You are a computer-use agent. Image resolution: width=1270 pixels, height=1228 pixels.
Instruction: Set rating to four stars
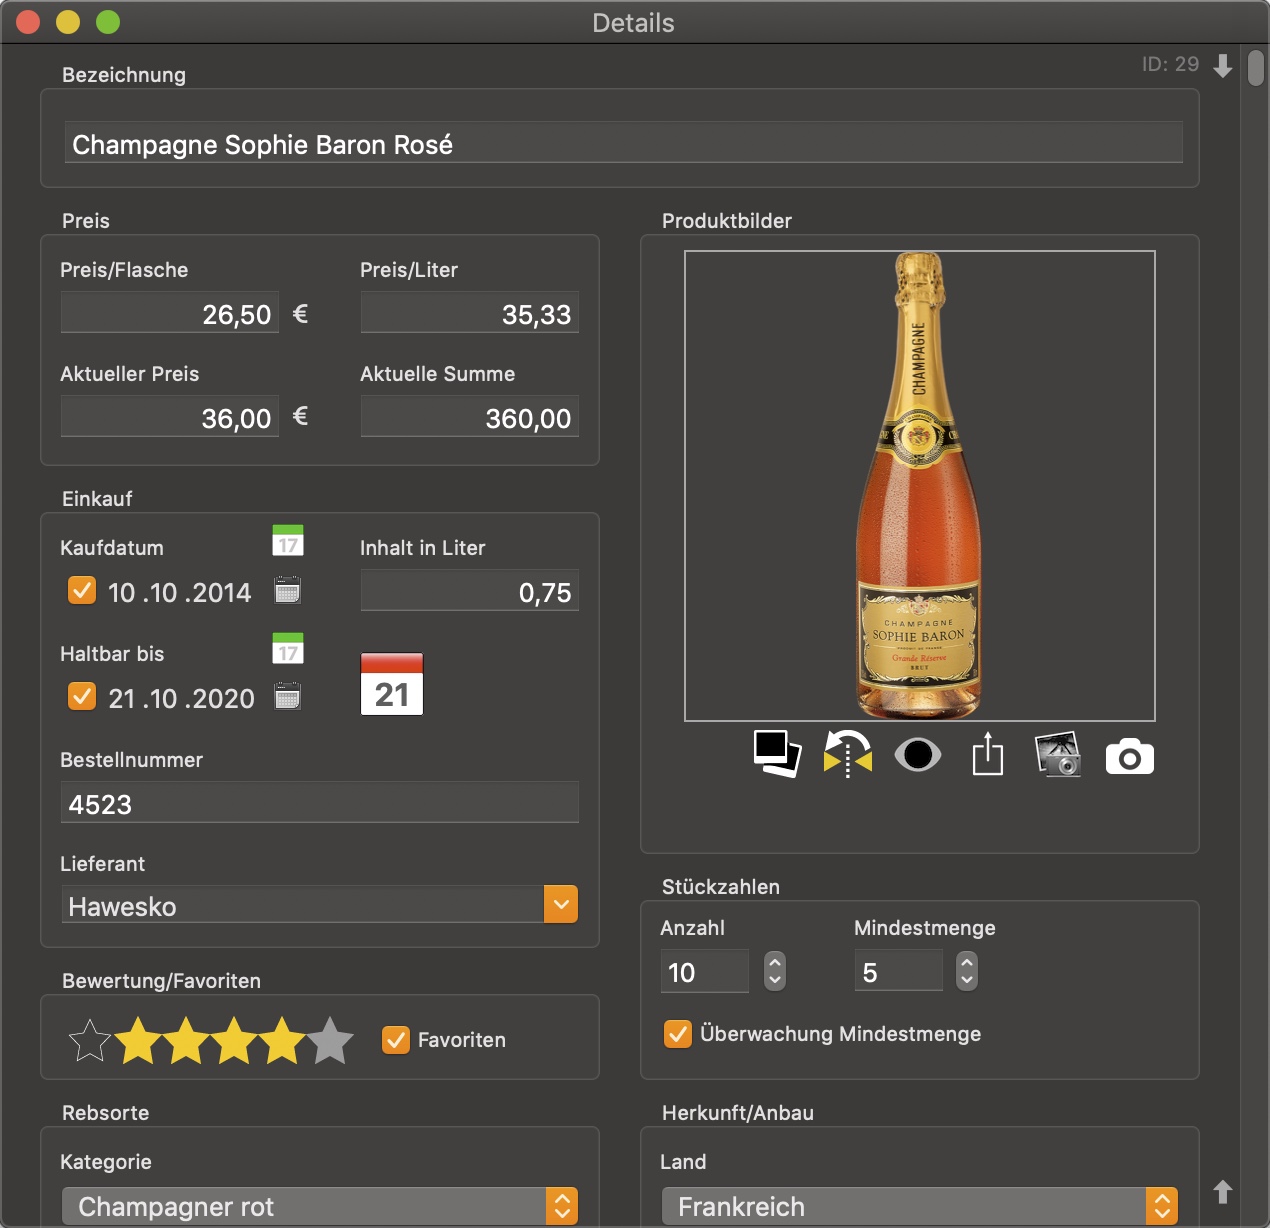[x=282, y=1041]
